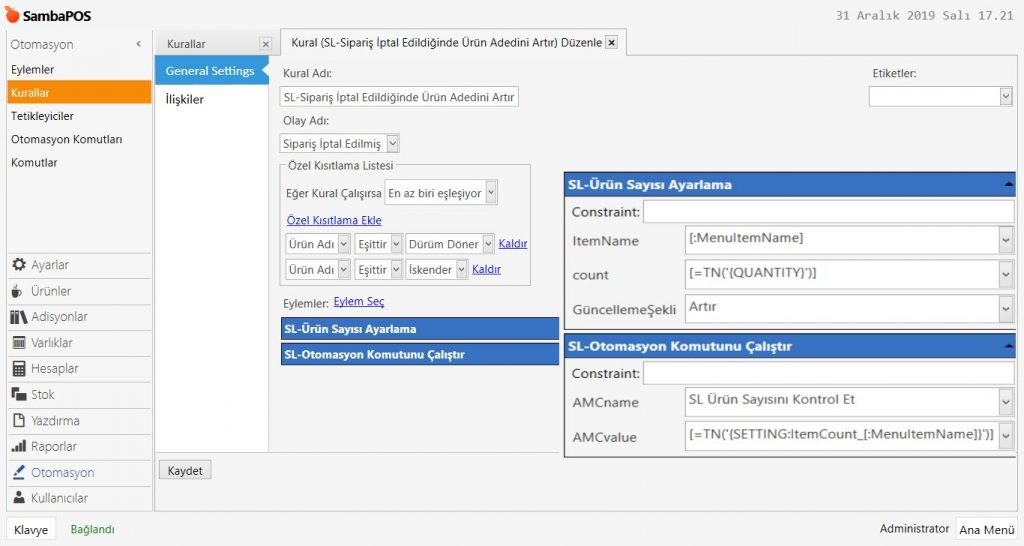Open Raporlar bar chart icon
Viewport: 1024px width, 546px height.
(19, 447)
